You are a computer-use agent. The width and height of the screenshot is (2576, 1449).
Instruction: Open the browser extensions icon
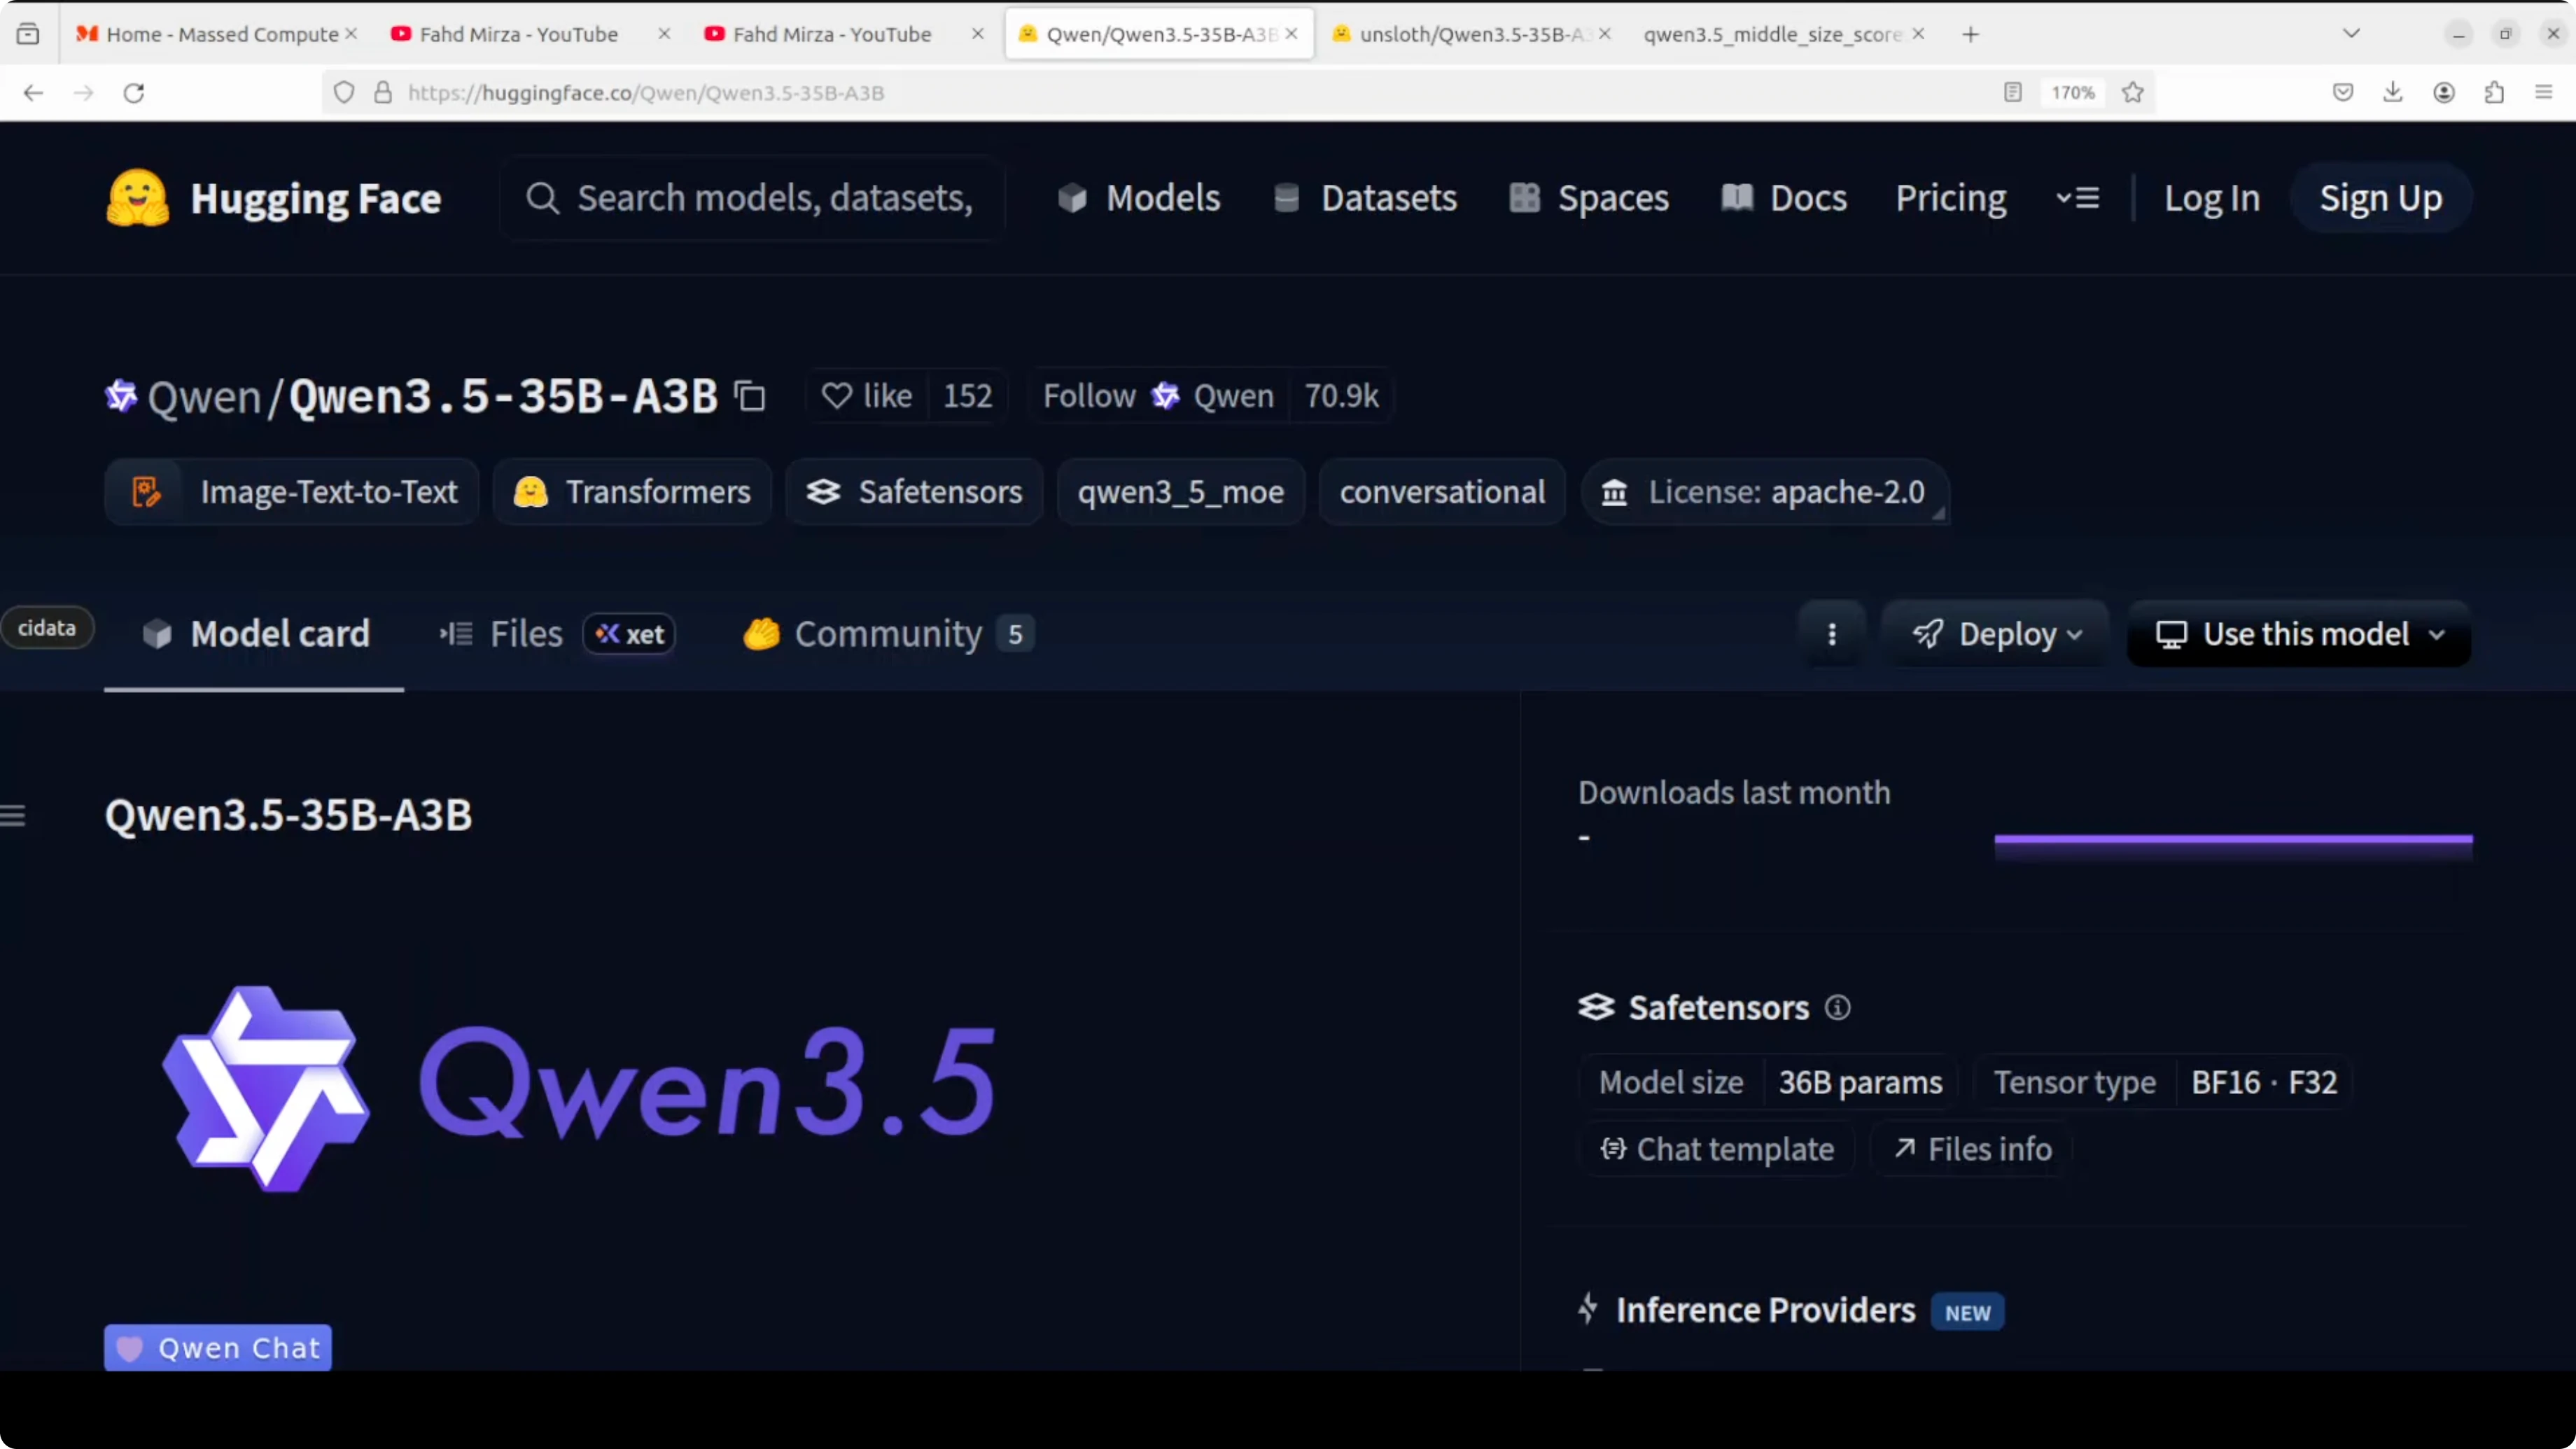coord(2494,93)
